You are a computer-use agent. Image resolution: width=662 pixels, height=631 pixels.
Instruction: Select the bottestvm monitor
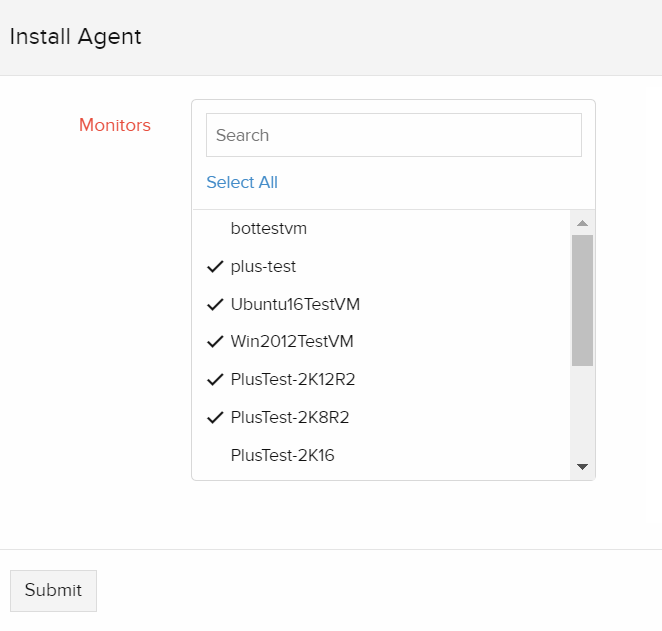coord(268,229)
